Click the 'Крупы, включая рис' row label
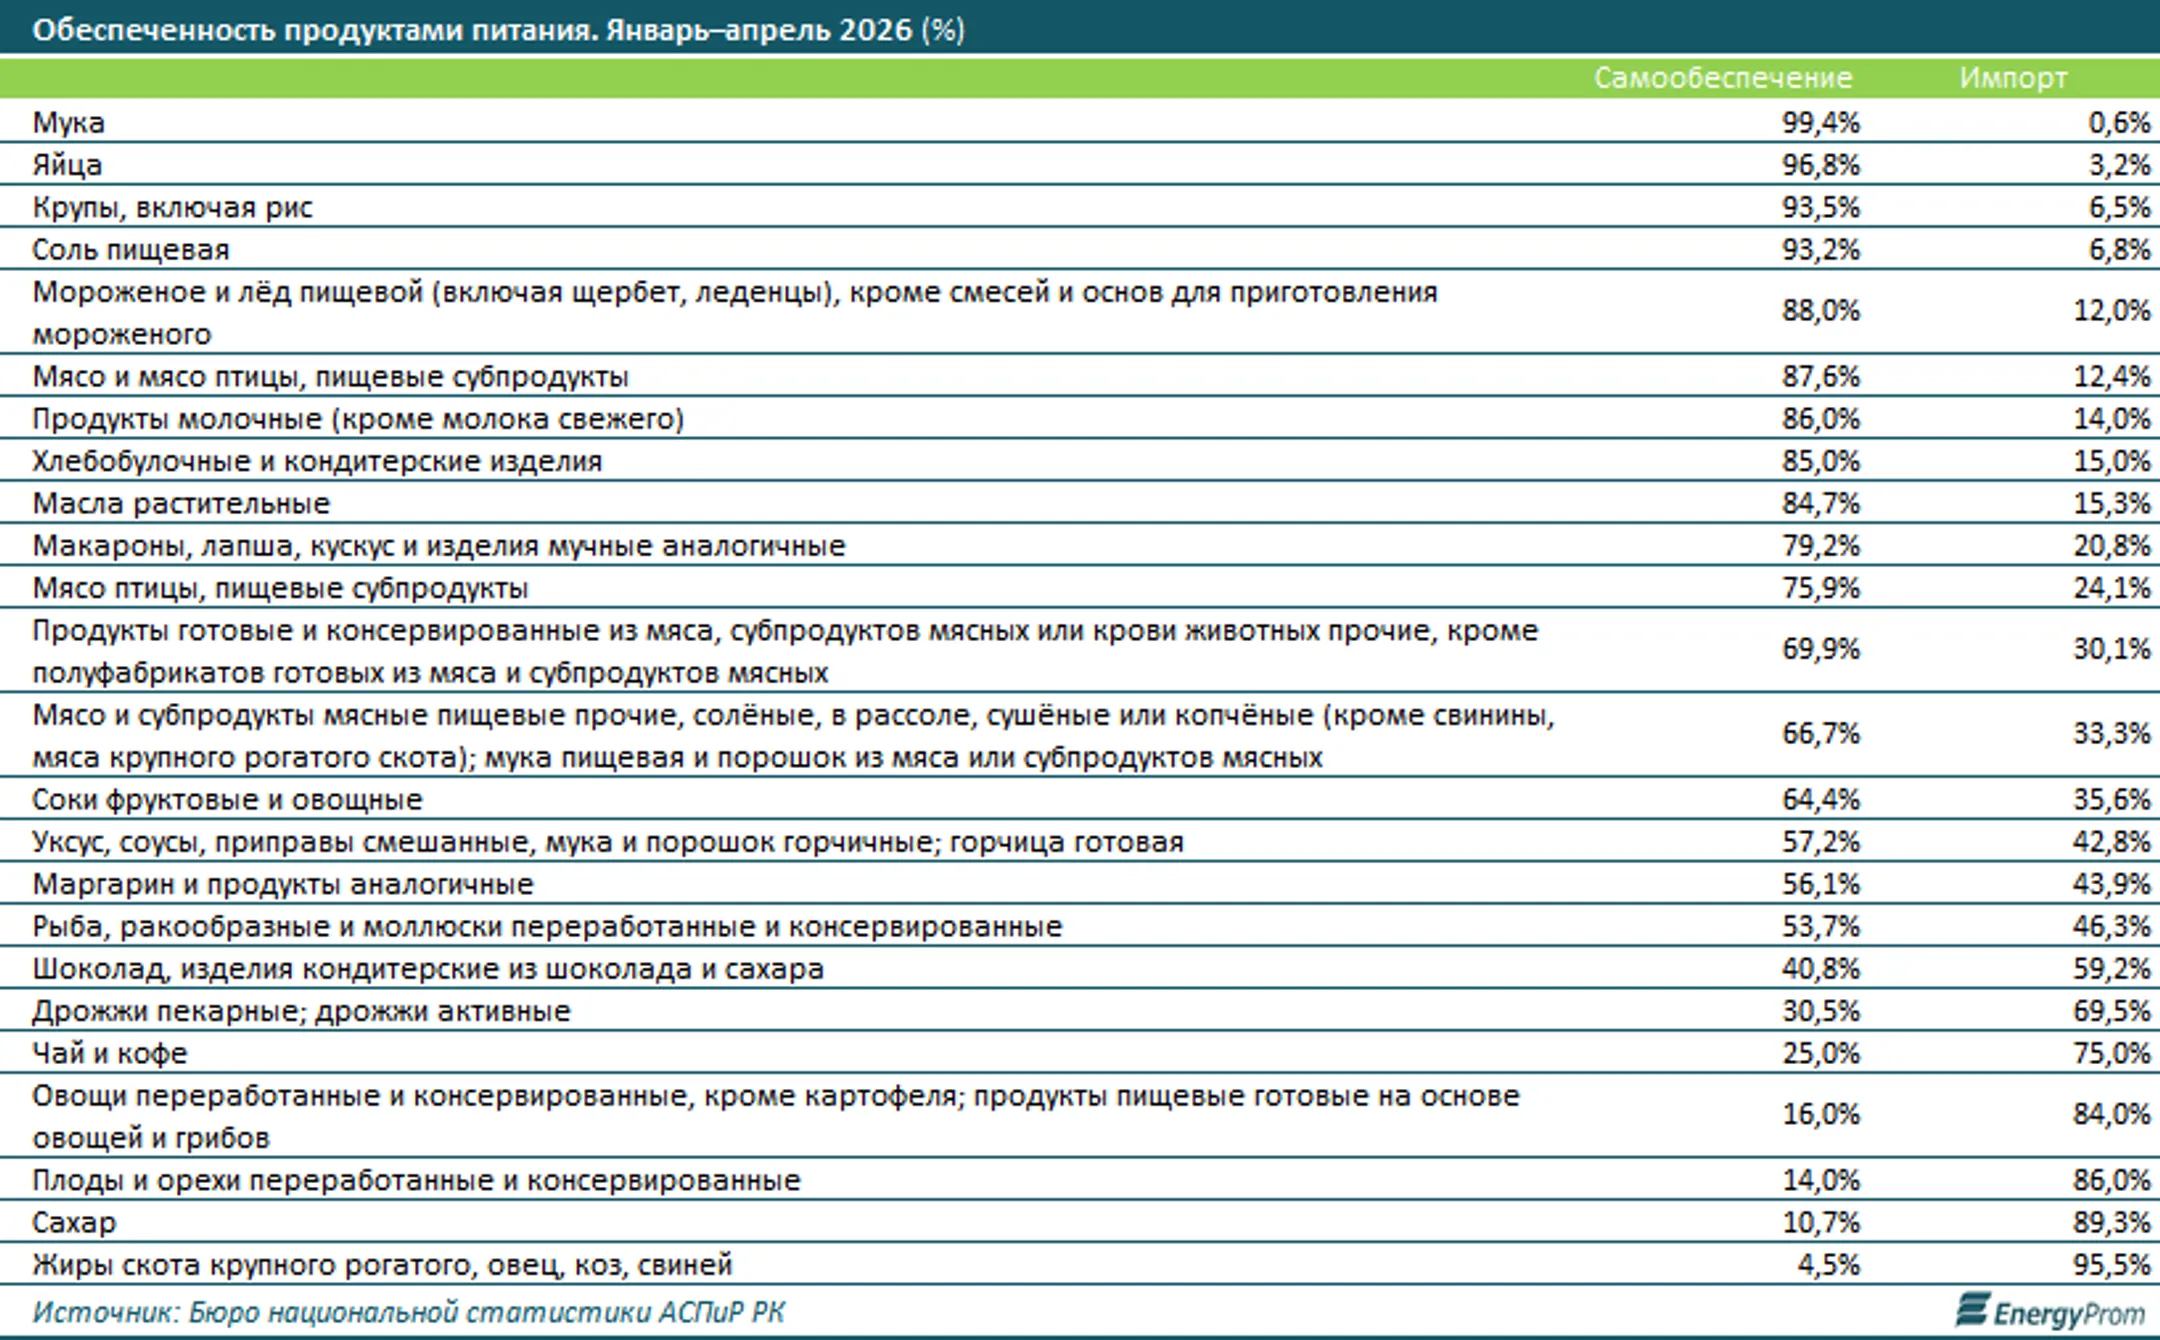 (172, 207)
